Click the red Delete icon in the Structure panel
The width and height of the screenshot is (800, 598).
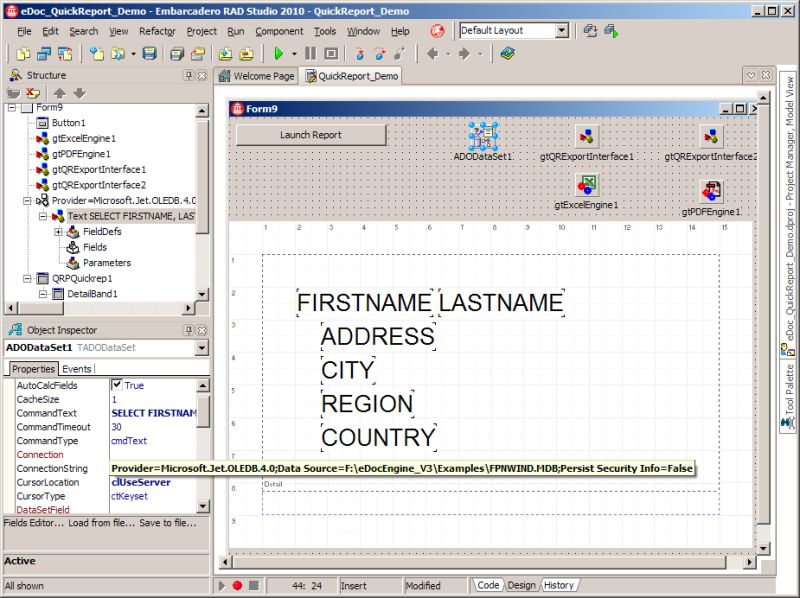30,92
